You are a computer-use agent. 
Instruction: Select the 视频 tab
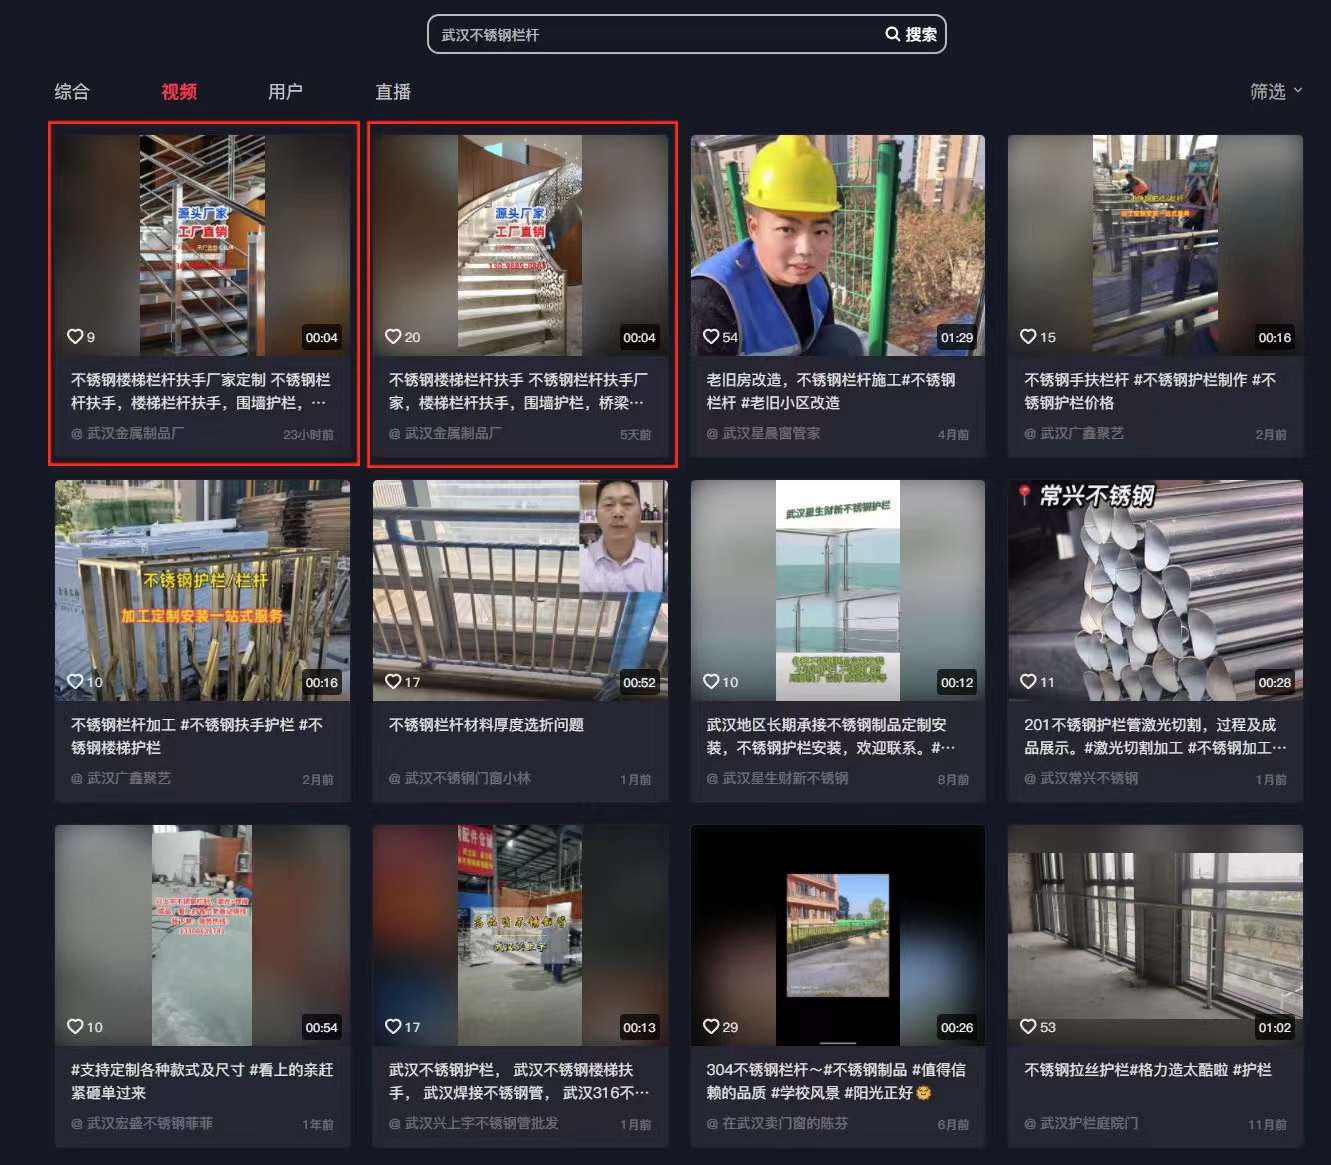179,92
